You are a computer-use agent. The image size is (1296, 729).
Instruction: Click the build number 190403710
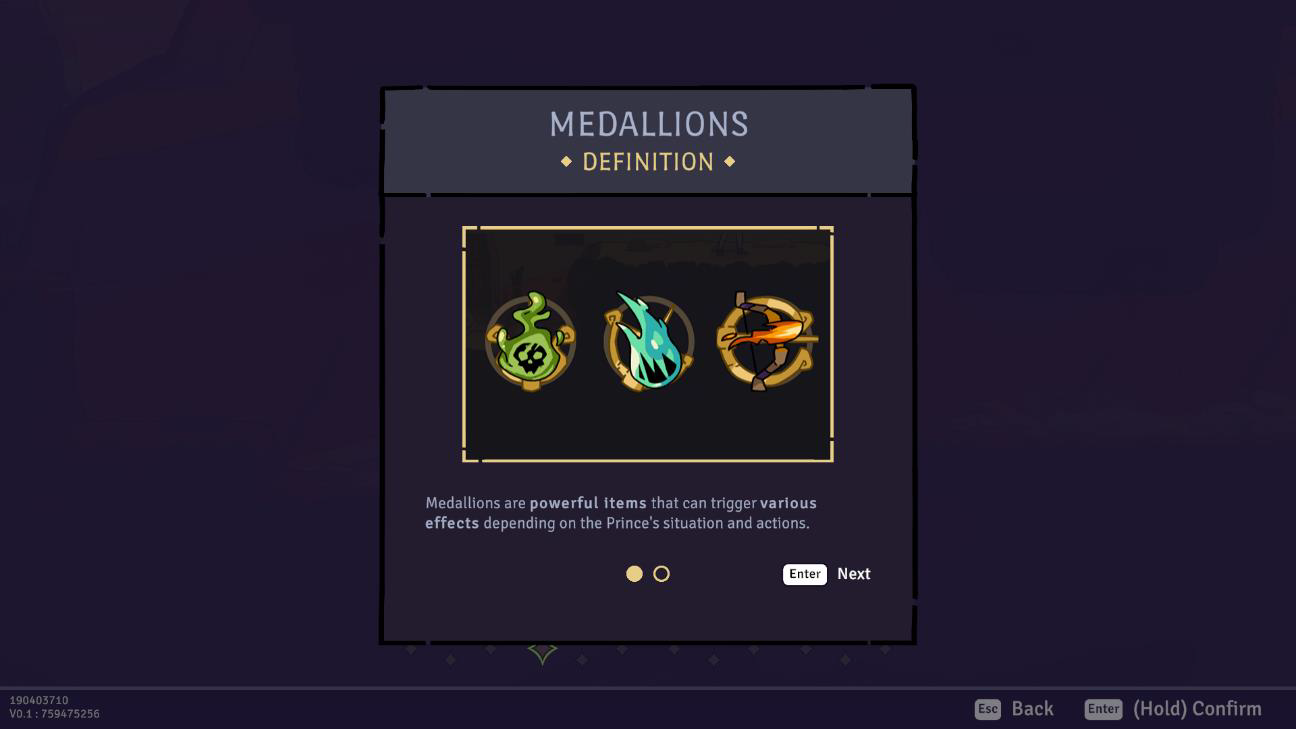[39, 701]
